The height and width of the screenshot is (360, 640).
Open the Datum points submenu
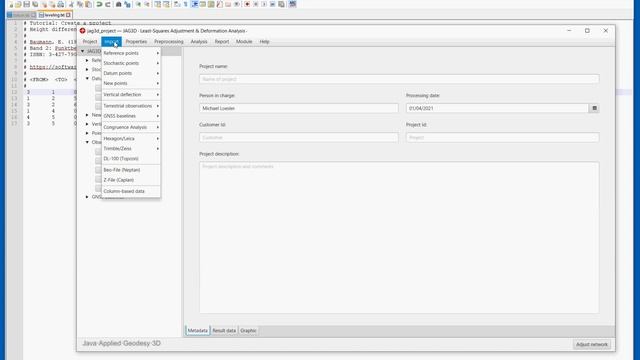[x=131, y=73]
